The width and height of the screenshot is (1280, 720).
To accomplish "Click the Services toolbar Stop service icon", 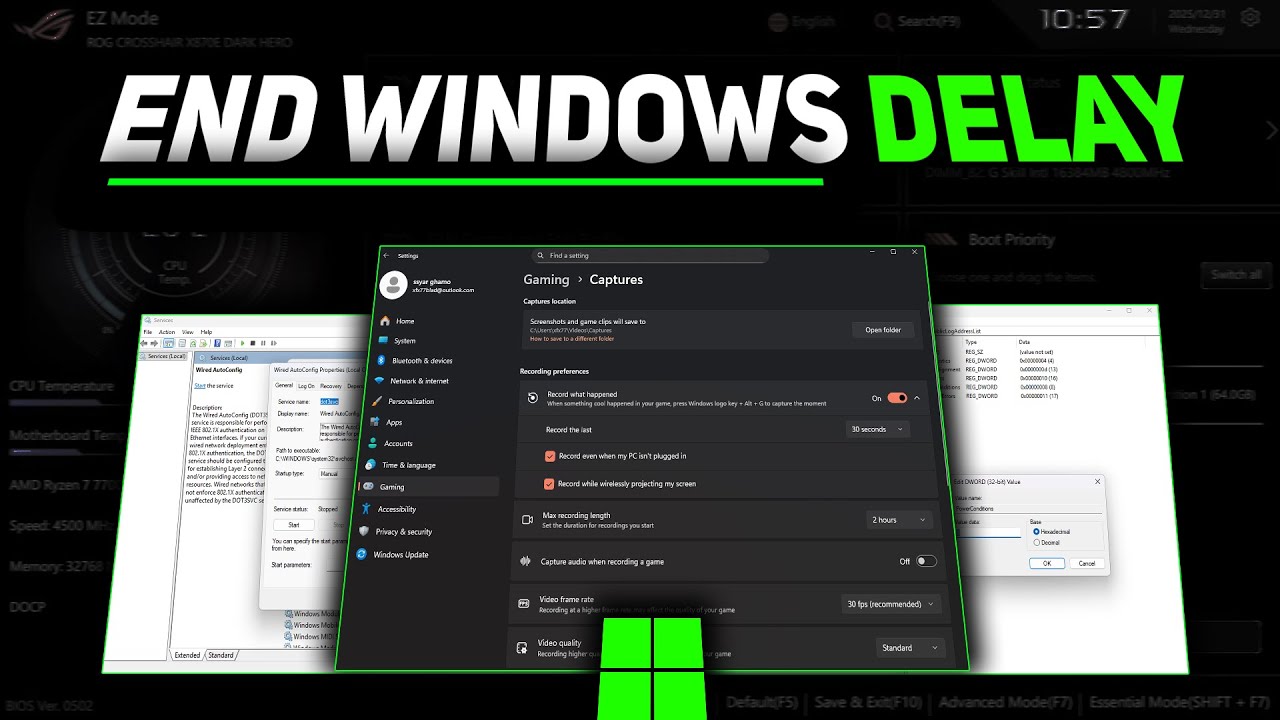I will 253,343.
